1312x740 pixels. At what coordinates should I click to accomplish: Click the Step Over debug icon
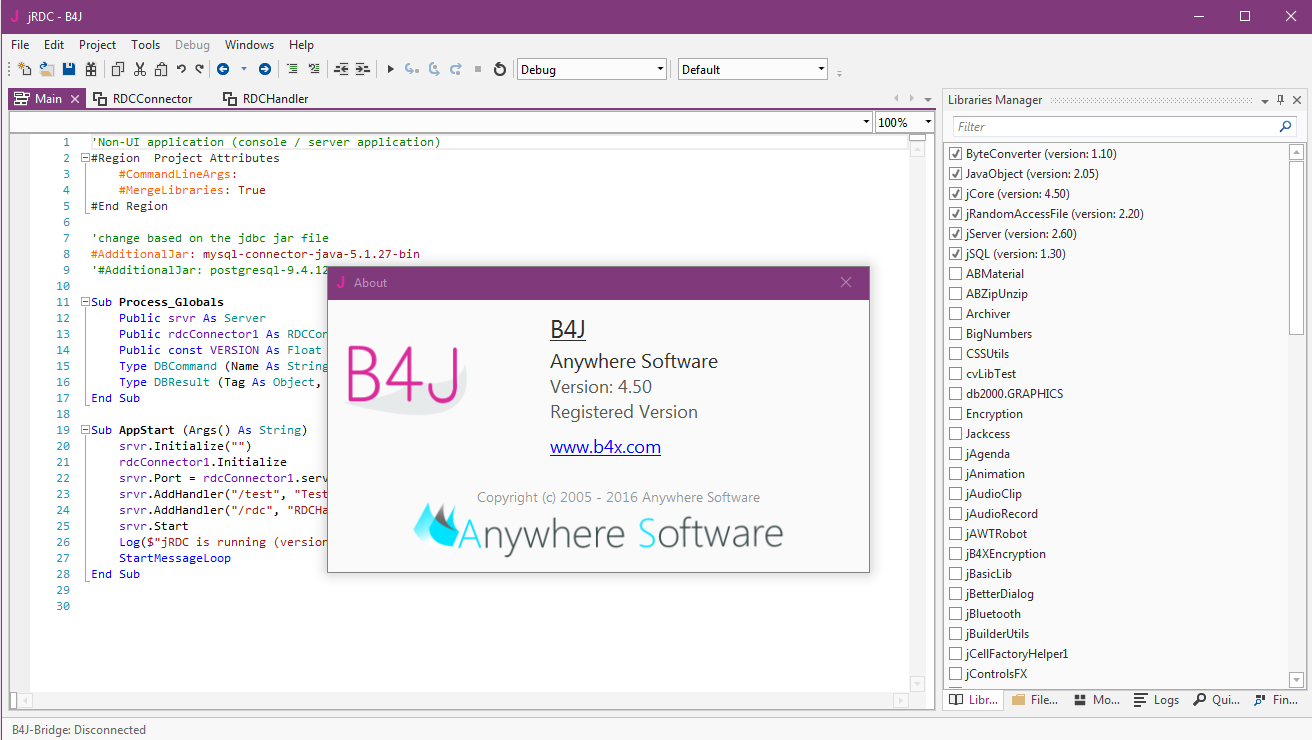click(434, 69)
